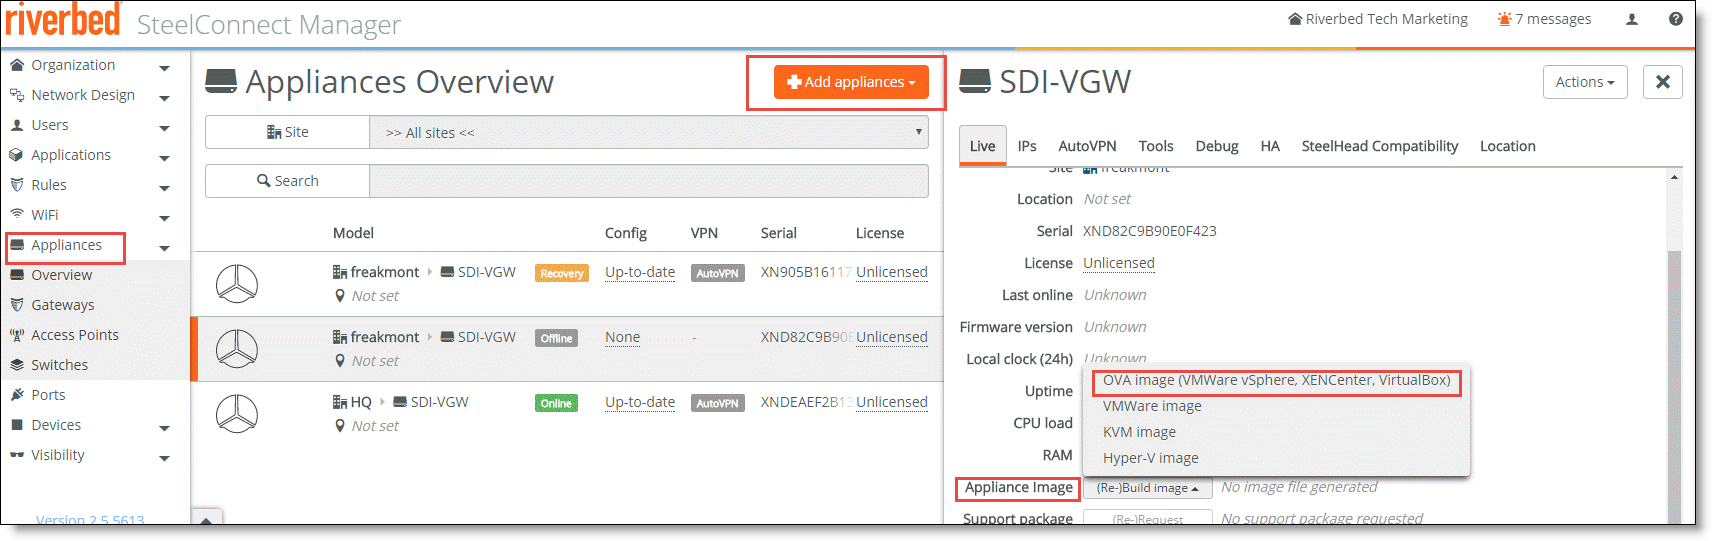Image resolution: width=1712 pixels, height=541 pixels.
Task: Click the Applications cube icon in sidebar
Action: pos(17,155)
